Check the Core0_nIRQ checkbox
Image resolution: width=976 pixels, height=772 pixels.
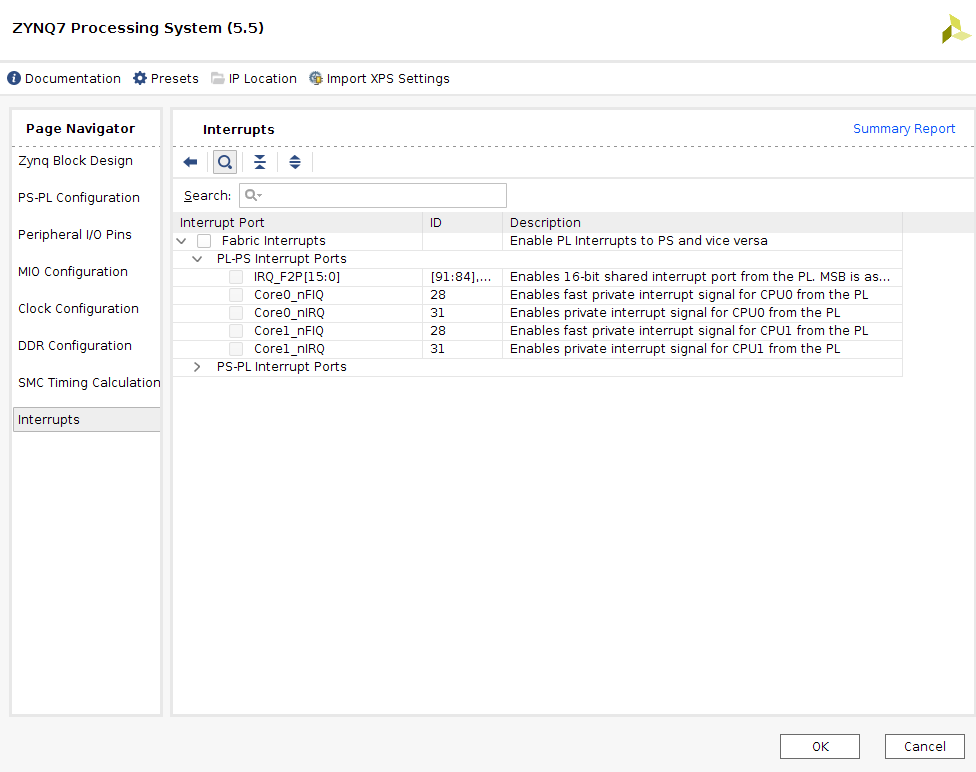(x=236, y=313)
